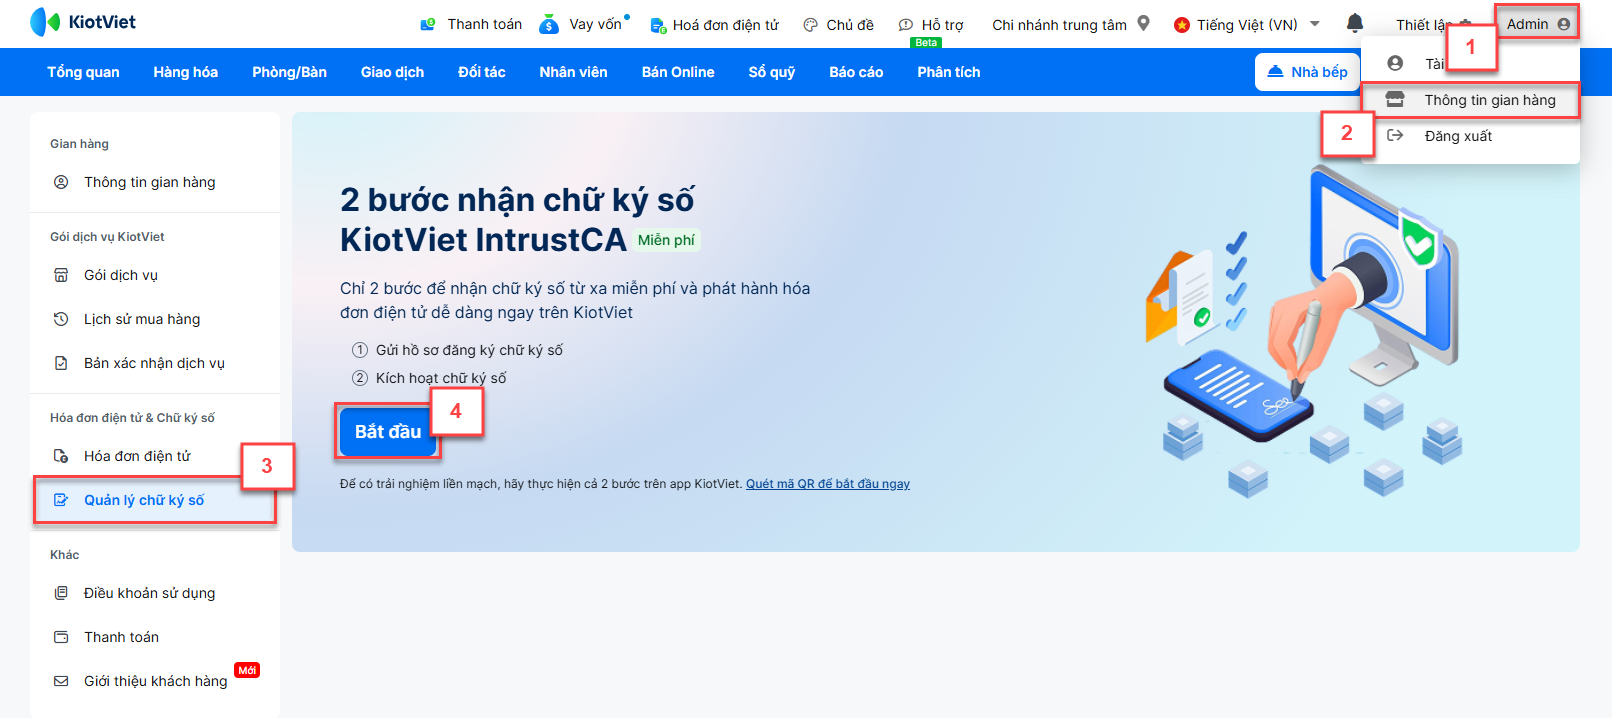Click the Nhà bếp button
1612x718 pixels.
1307,72
